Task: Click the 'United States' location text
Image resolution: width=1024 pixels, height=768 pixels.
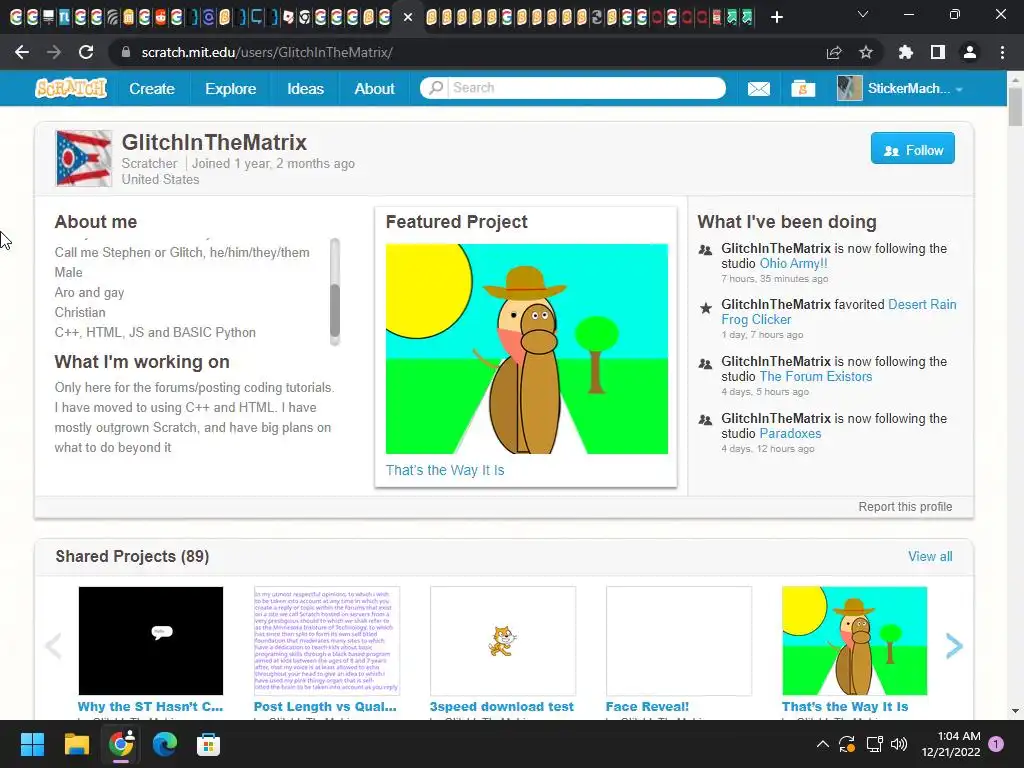Action: [x=160, y=179]
